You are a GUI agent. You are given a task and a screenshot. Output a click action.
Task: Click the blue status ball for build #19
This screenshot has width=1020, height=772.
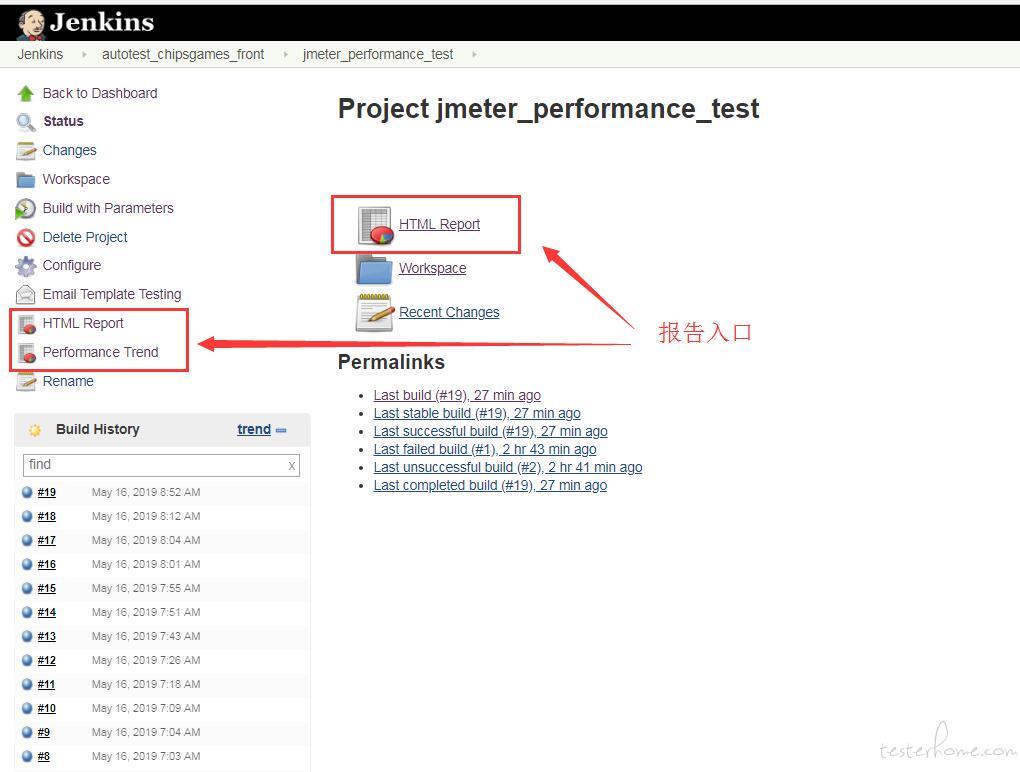pyautogui.click(x=27, y=492)
